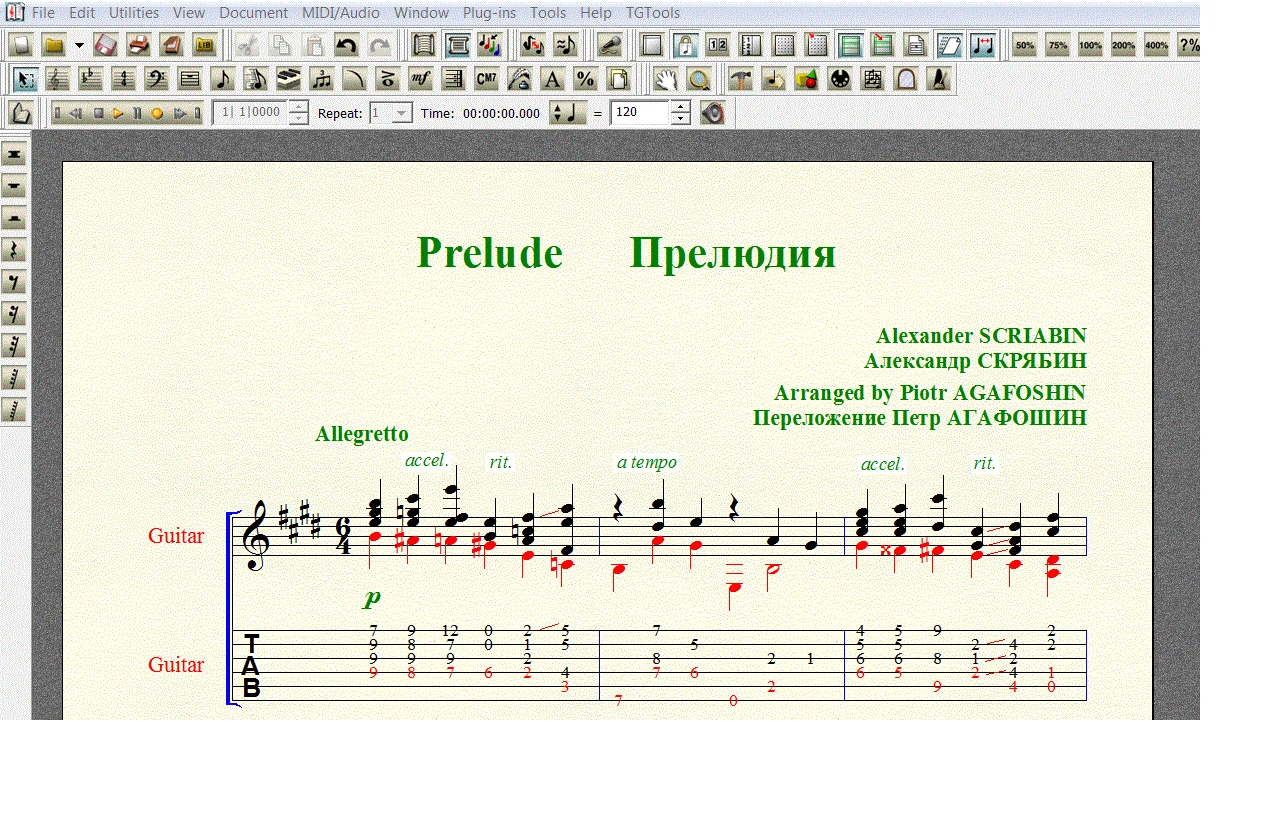
Task: Activate the Chord tool labeled CM7
Action: click(486, 79)
